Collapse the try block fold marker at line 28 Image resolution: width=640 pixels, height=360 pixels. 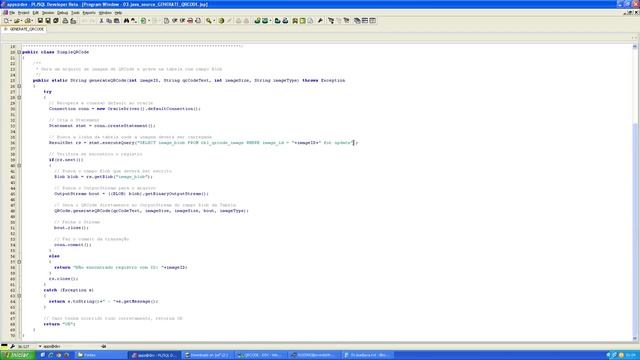click(x=19, y=98)
